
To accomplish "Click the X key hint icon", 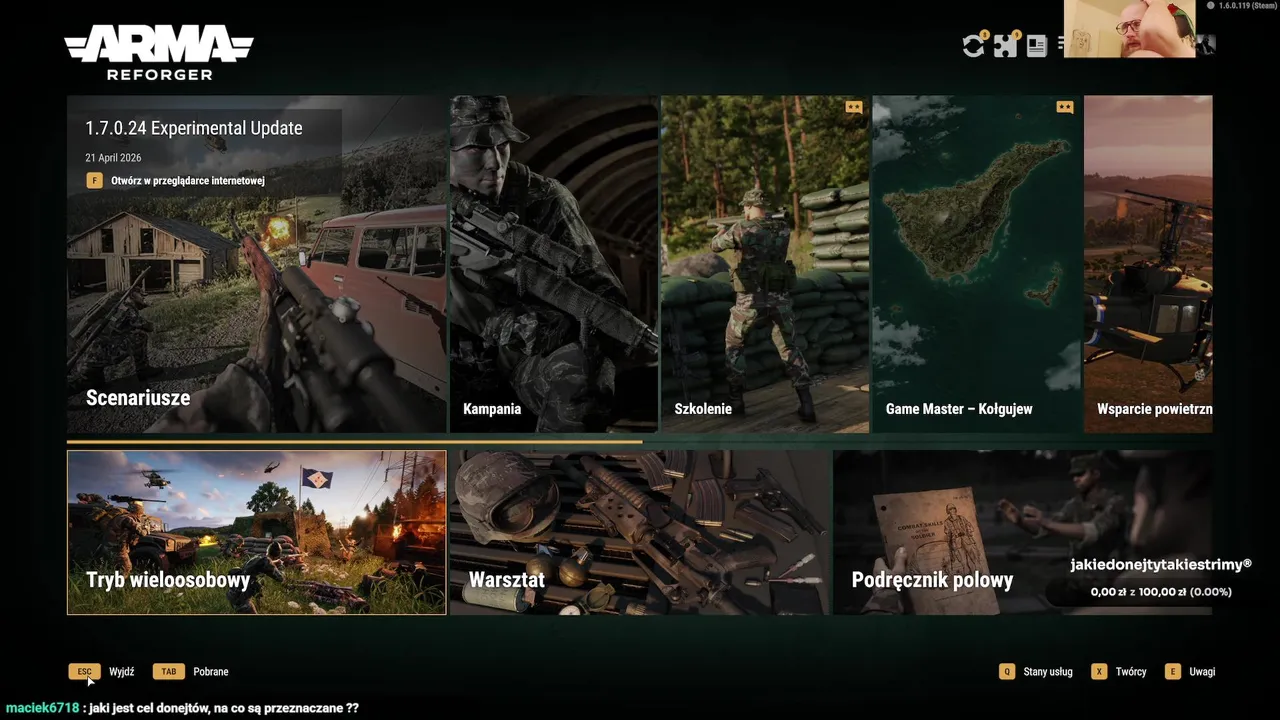I will (1099, 672).
